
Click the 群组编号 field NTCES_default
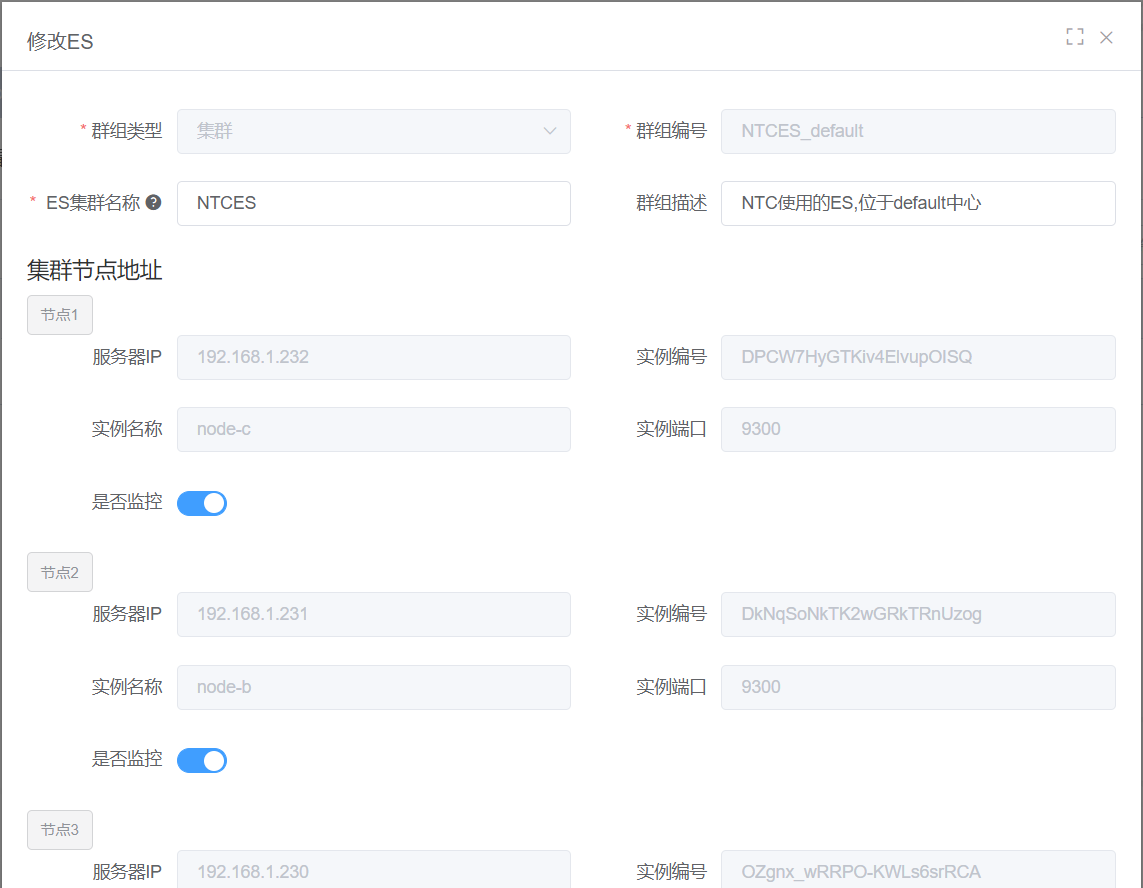click(918, 131)
